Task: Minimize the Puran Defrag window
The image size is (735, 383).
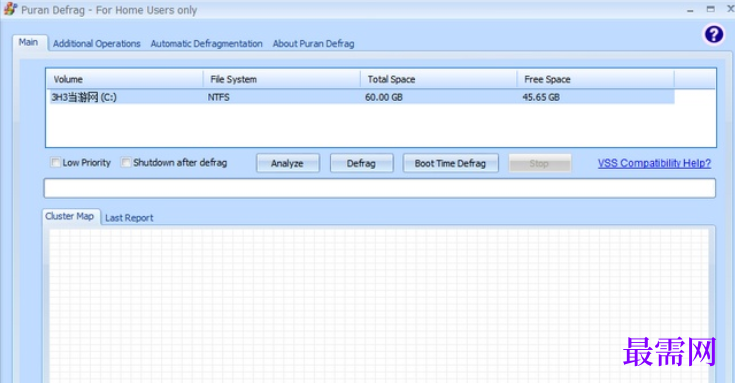Action: click(x=690, y=9)
